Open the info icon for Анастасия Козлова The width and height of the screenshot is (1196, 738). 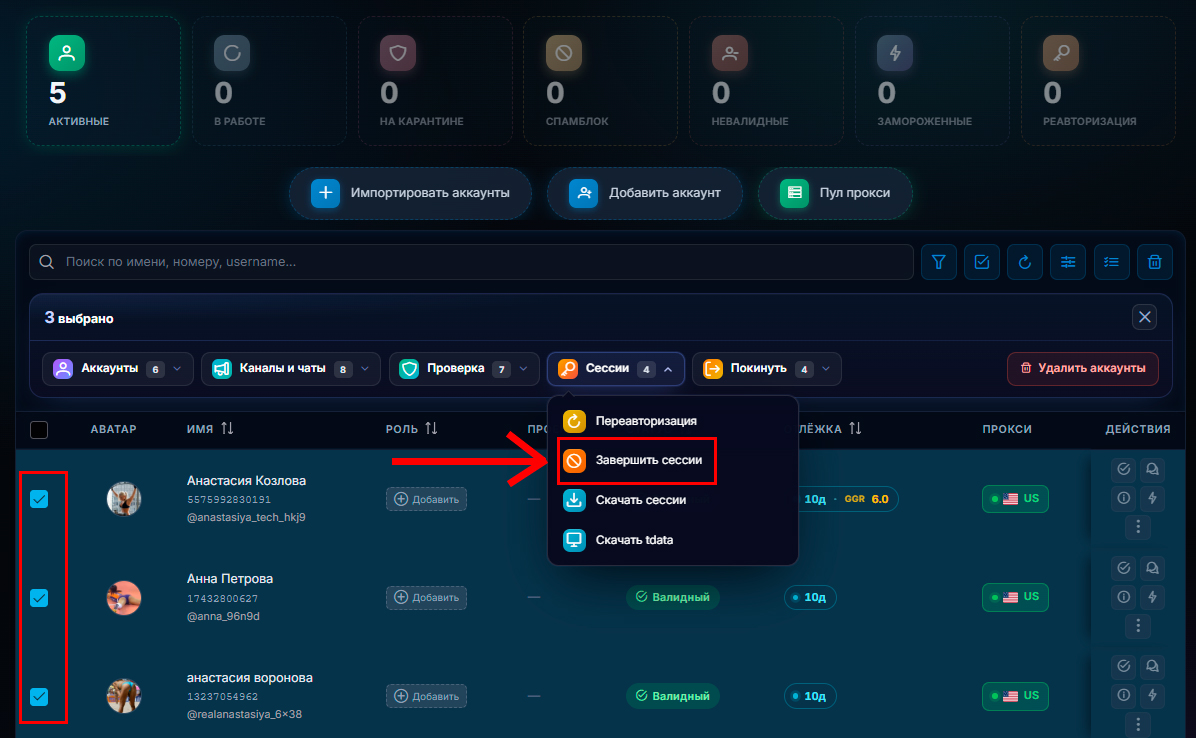click(1124, 498)
